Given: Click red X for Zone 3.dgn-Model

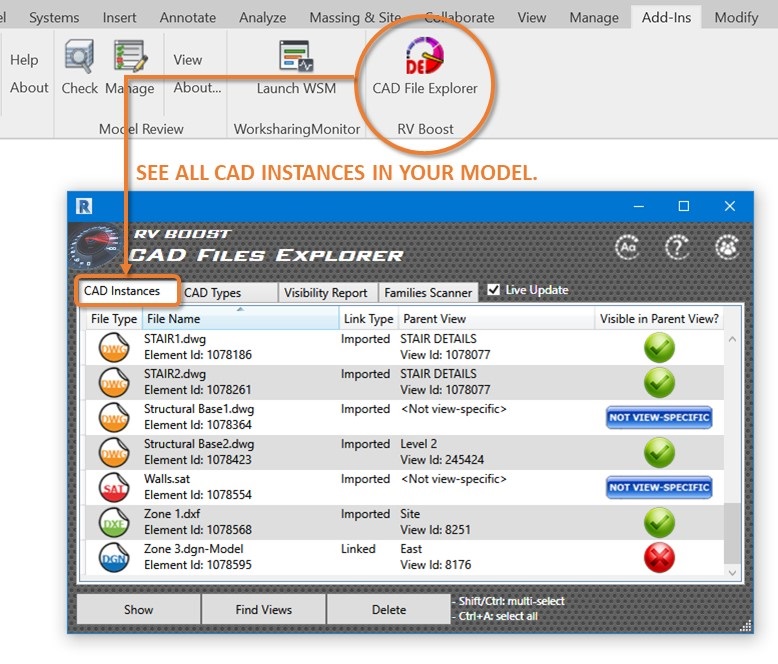Looking at the screenshot, I should point(659,557).
